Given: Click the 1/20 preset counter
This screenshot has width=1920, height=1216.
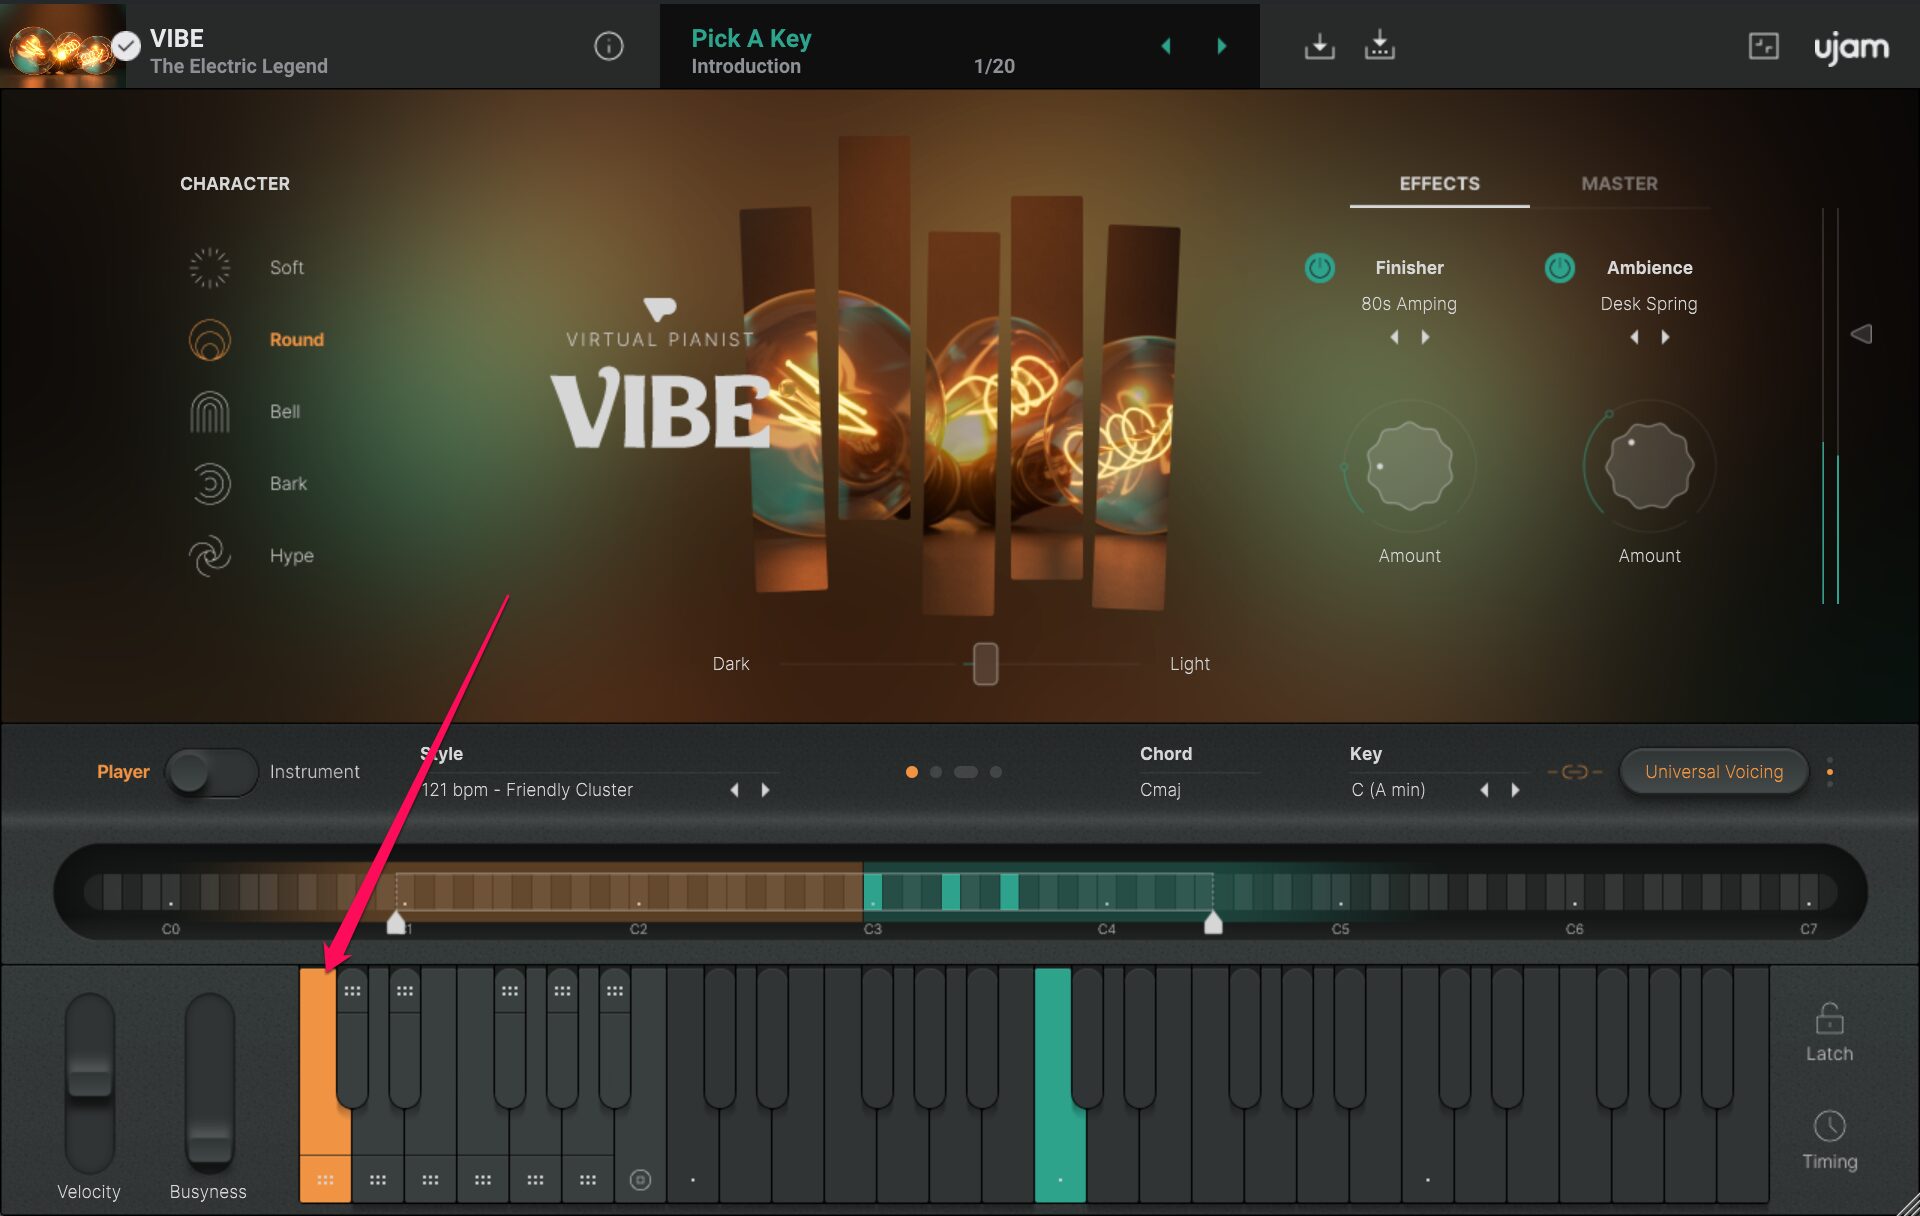Looking at the screenshot, I should pos(994,66).
